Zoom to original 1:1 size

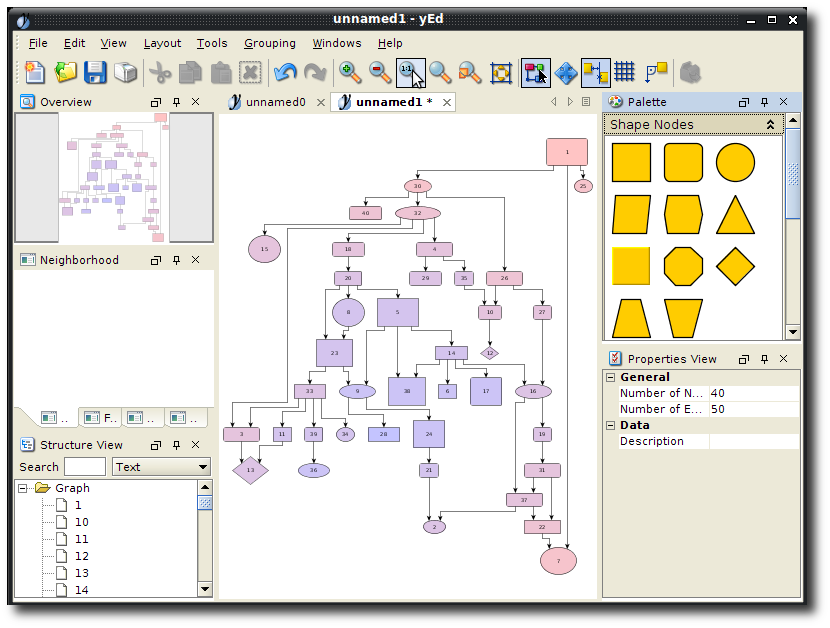(x=410, y=72)
